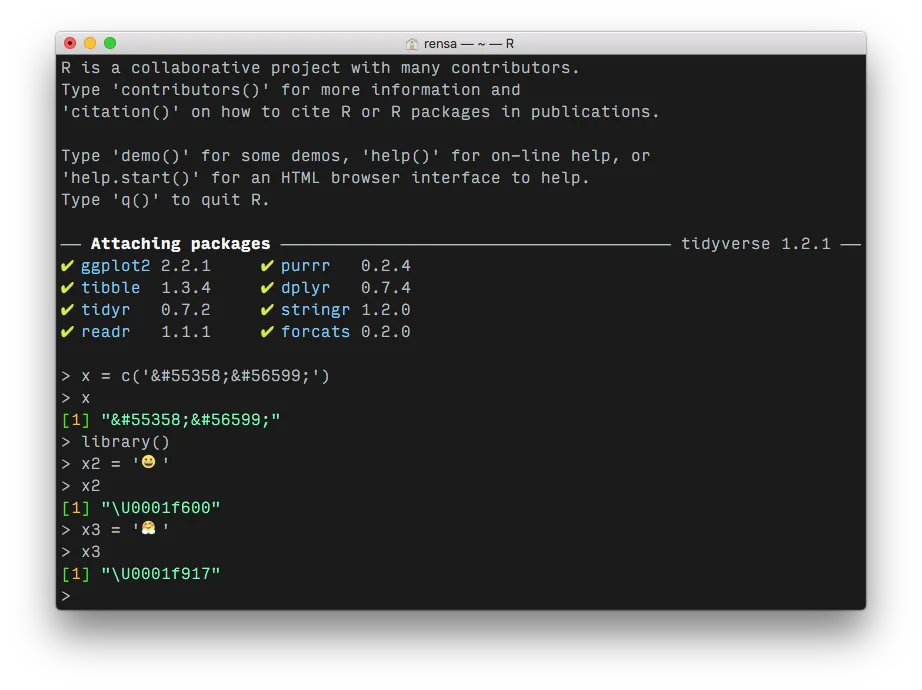Click the checkmark beside tibble
Viewport: 922px width, 690px height.
coord(67,288)
